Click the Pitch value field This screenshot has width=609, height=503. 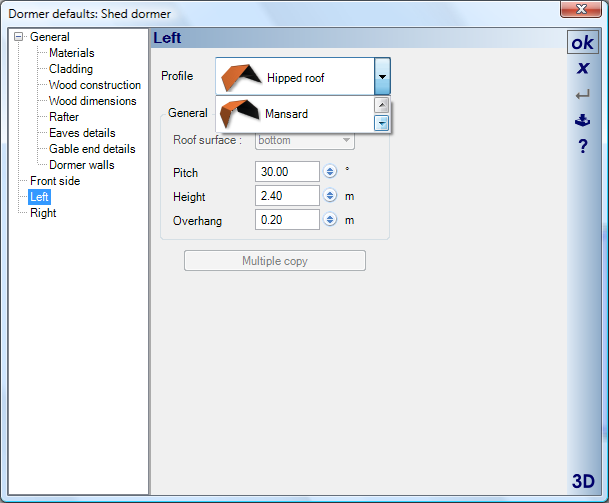pos(287,172)
